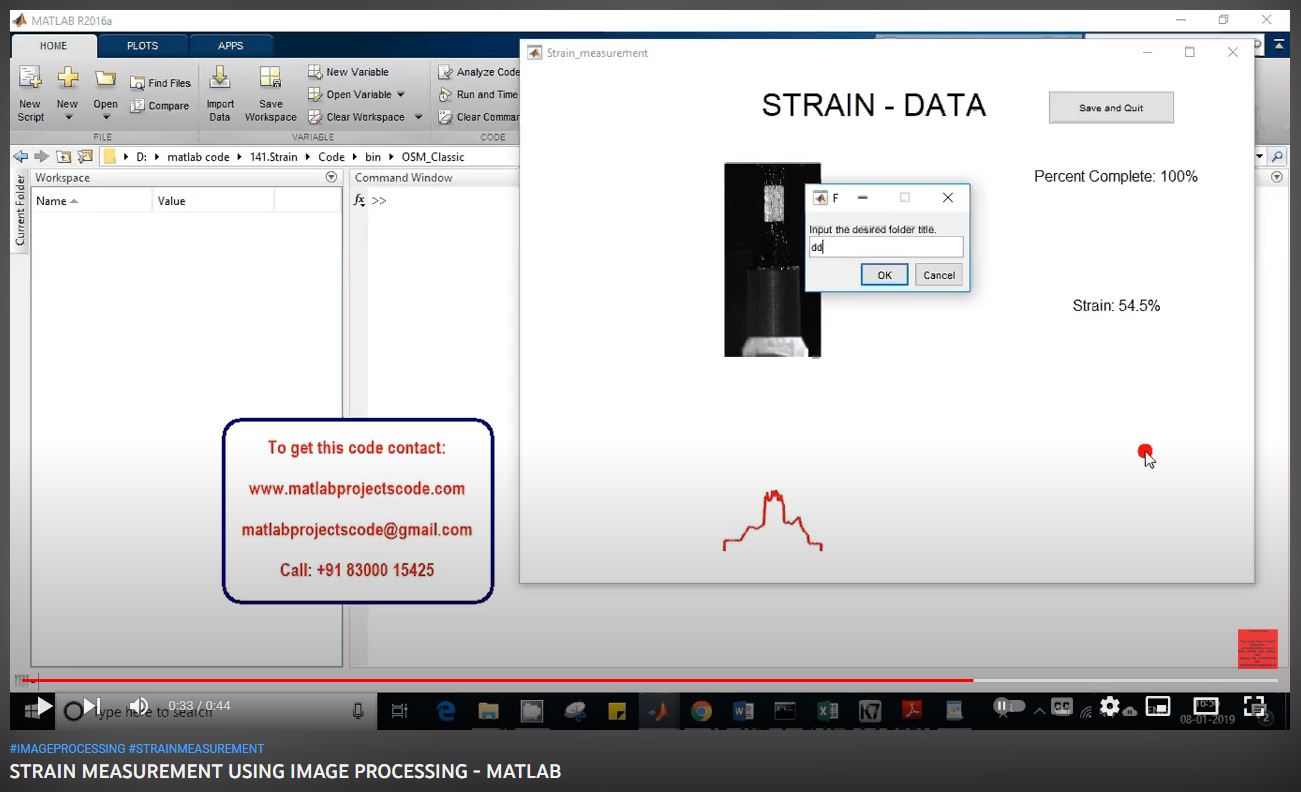This screenshot has height=792, width=1301.
Task: Switch the video to miniplayer
Action: point(1158,707)
